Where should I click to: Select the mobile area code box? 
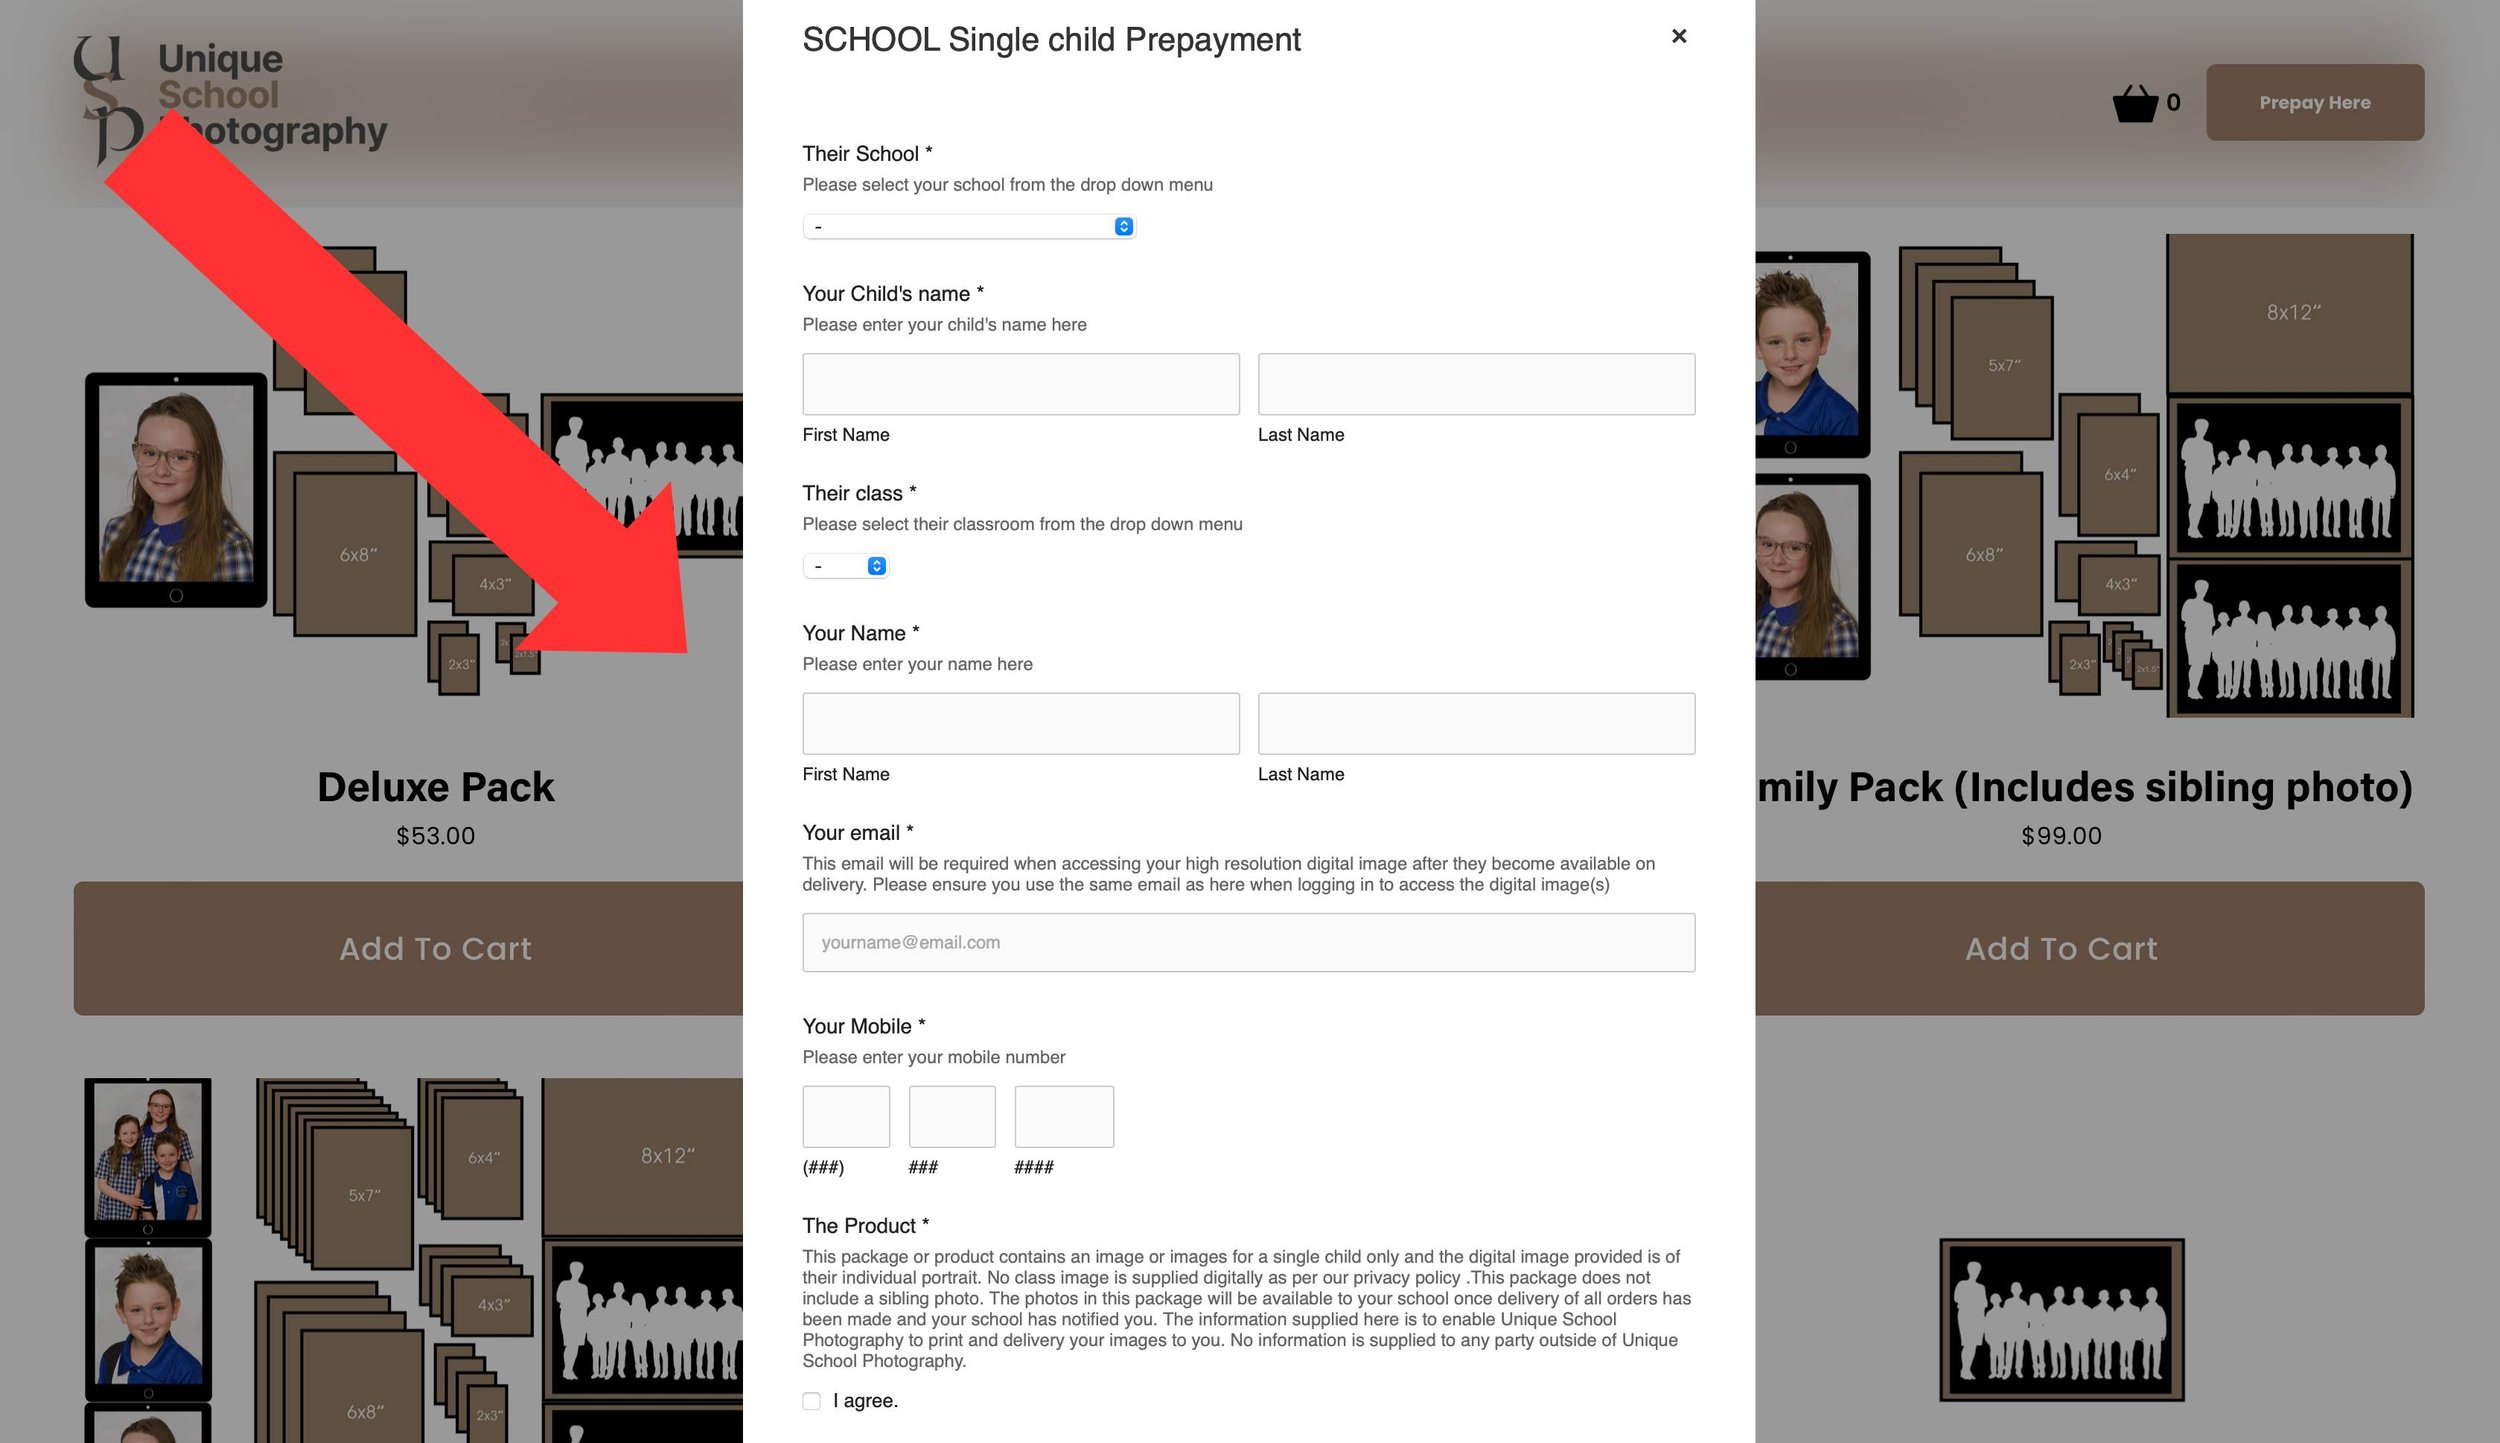(845, 1116)
